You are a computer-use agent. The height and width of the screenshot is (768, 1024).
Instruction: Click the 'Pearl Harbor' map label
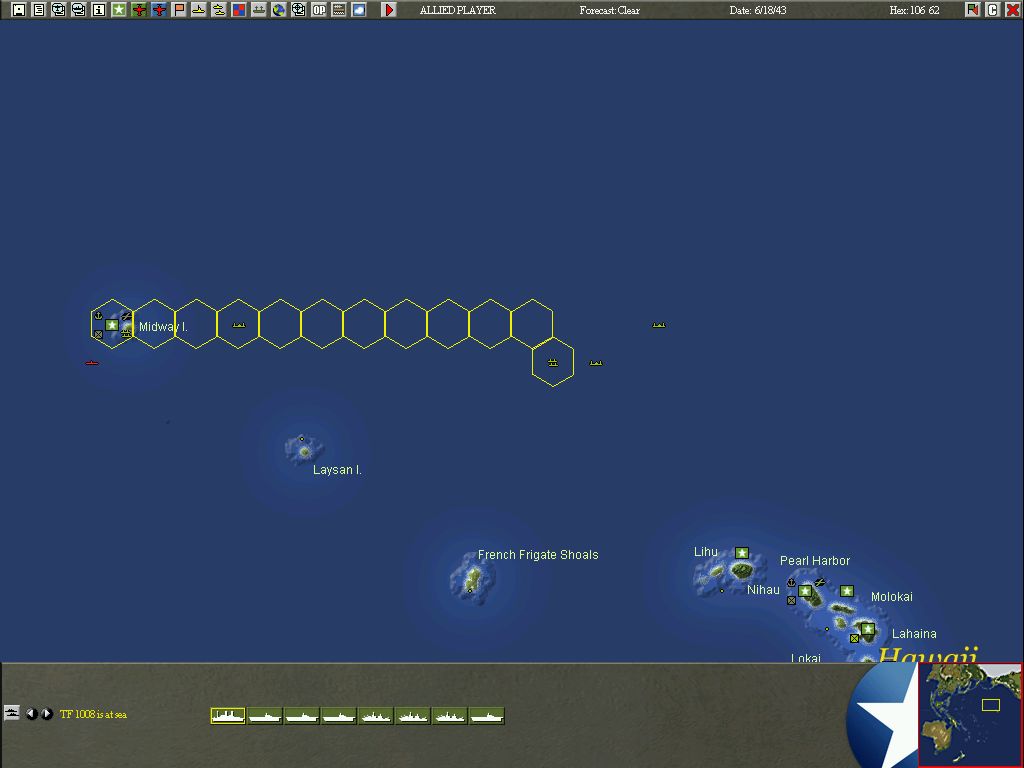tap(815, 561)
